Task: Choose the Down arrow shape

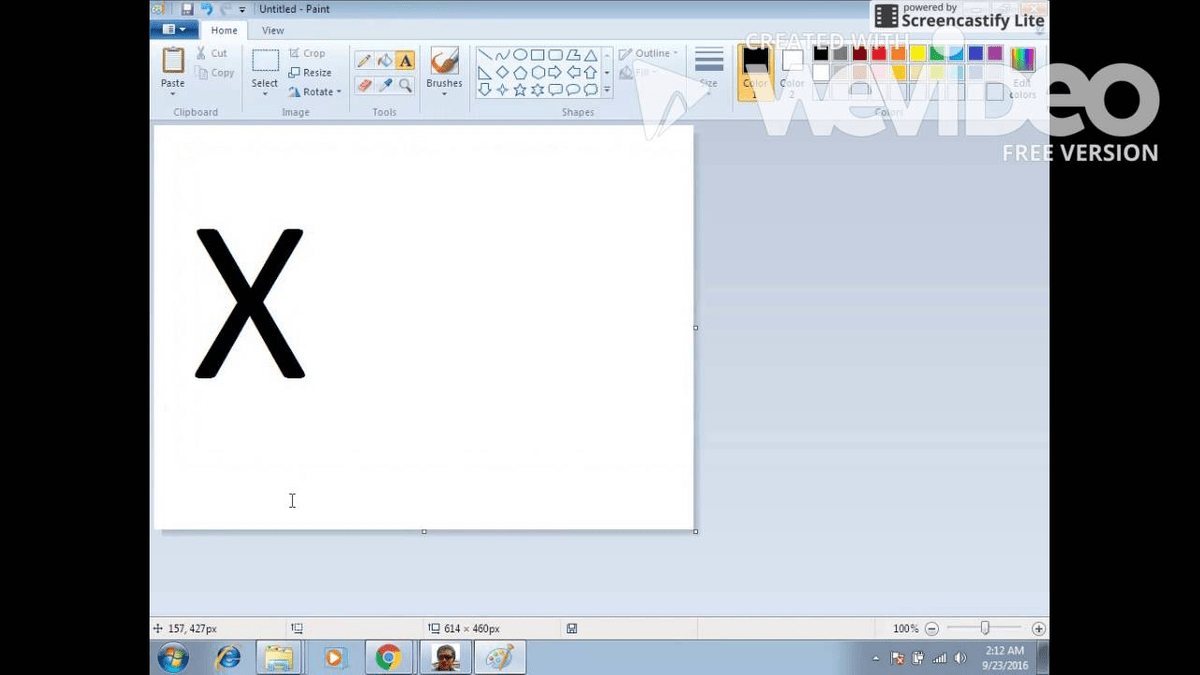Action: pyautogui.click(x=485, y=90)
